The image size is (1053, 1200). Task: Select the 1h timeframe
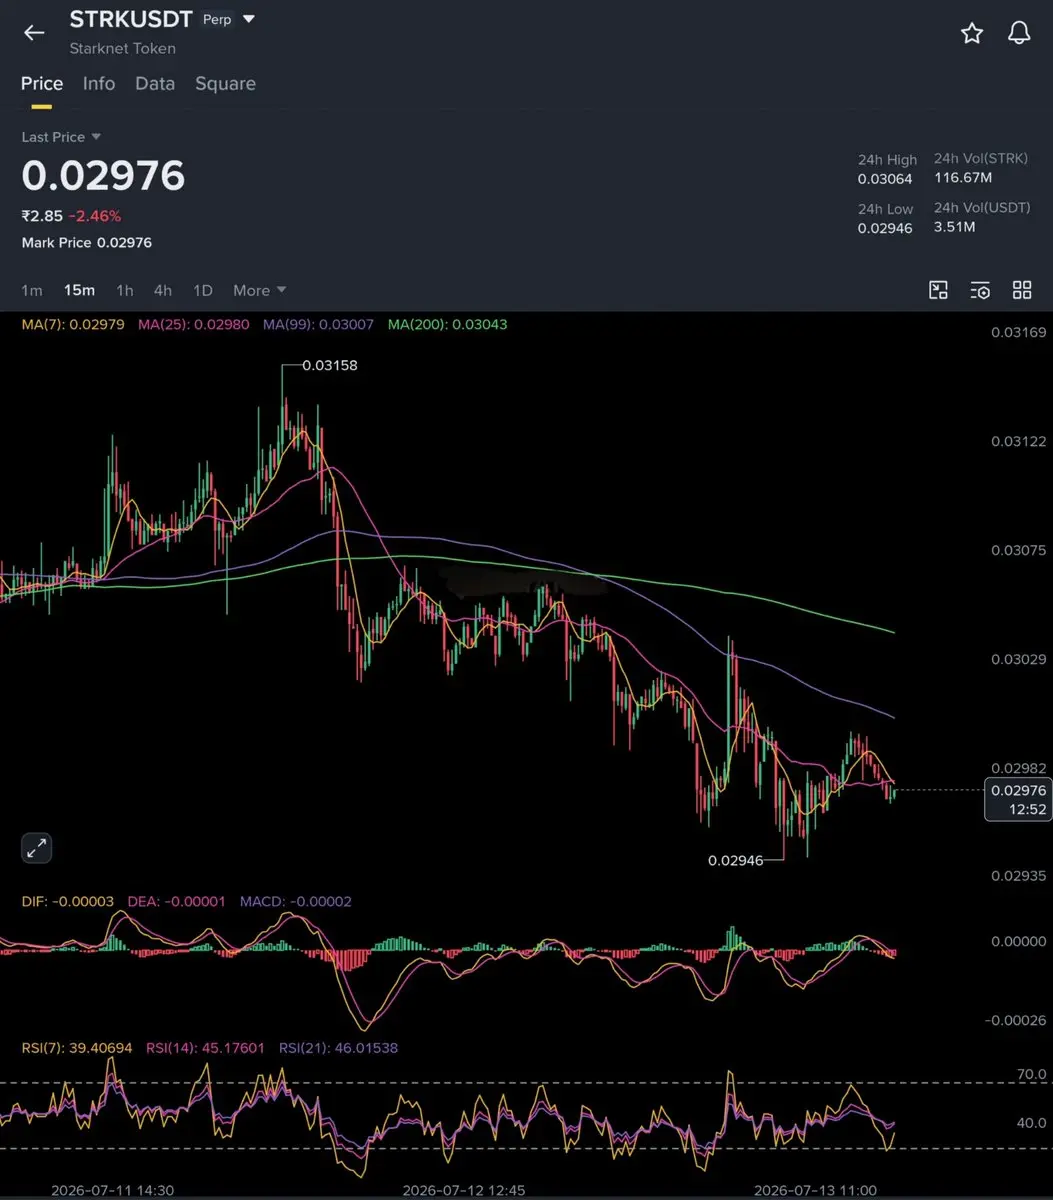click(124, 290)
